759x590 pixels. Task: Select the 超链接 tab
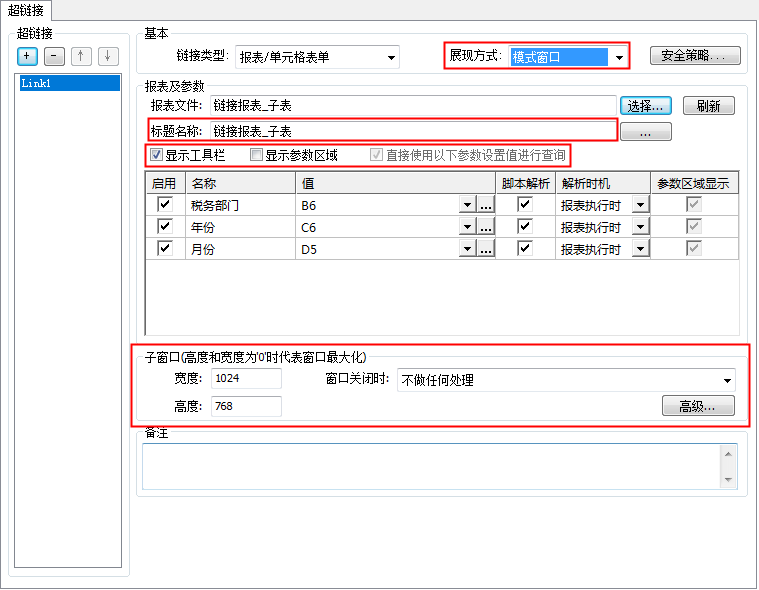[26, 10]
